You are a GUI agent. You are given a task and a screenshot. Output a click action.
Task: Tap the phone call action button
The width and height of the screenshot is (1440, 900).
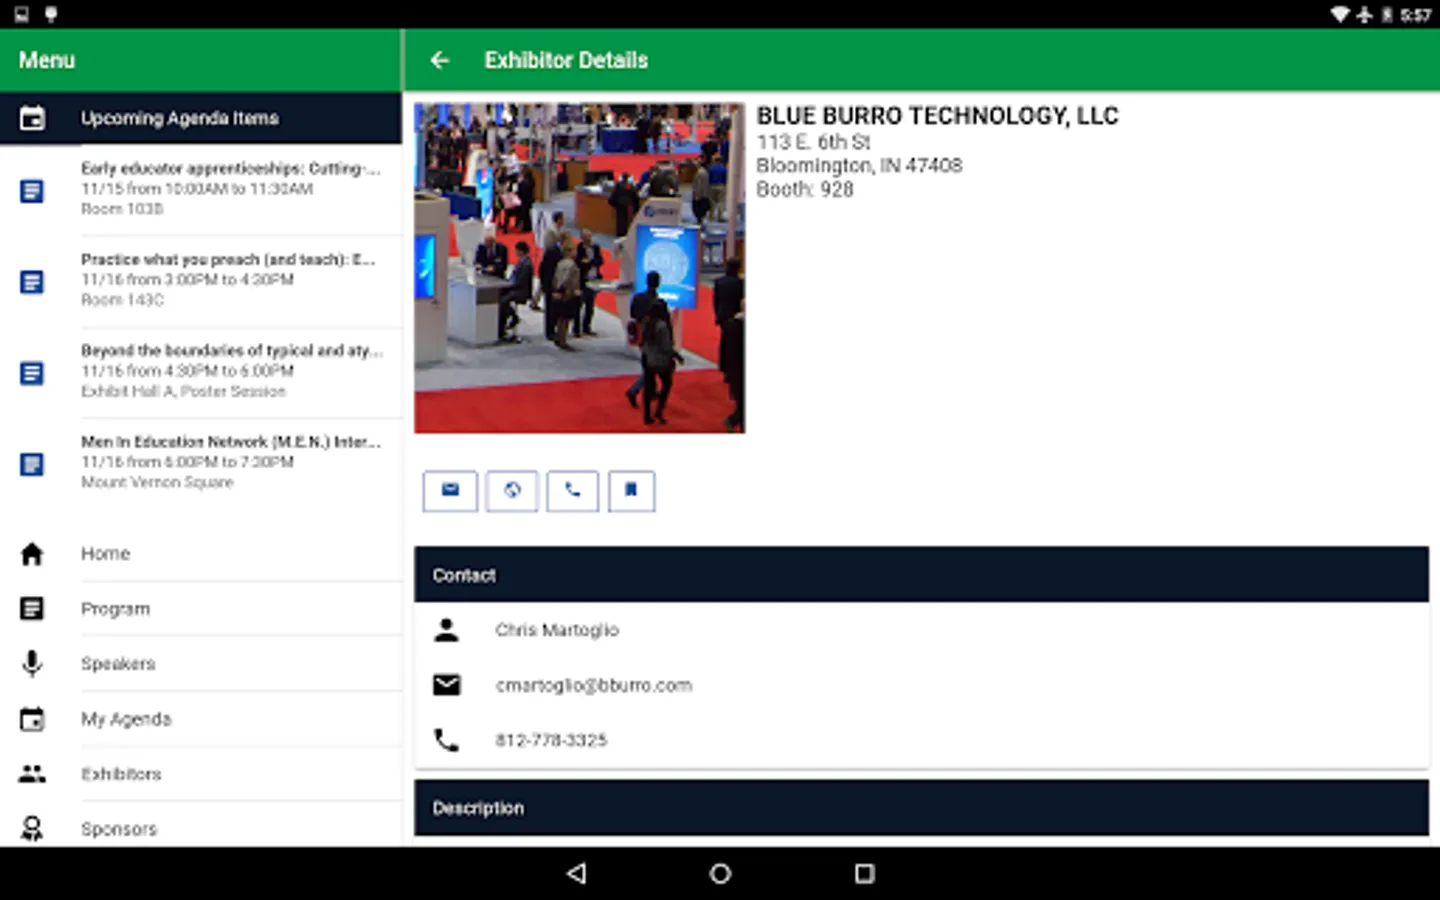point(573,491)
